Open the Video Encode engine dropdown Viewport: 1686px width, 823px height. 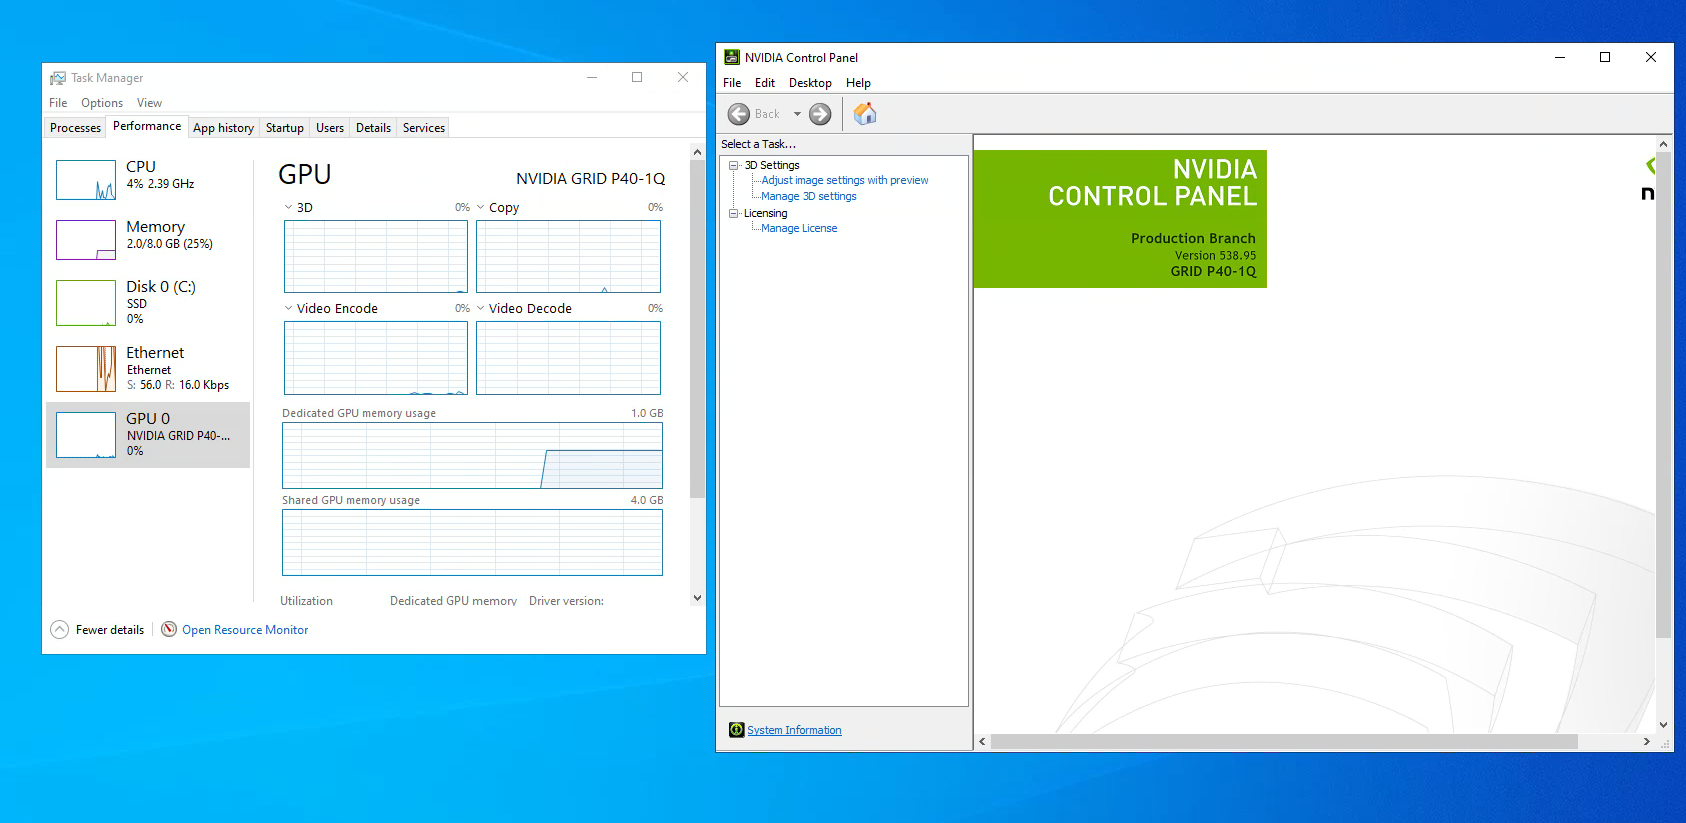pyautogui.click(x=288, y=308)
